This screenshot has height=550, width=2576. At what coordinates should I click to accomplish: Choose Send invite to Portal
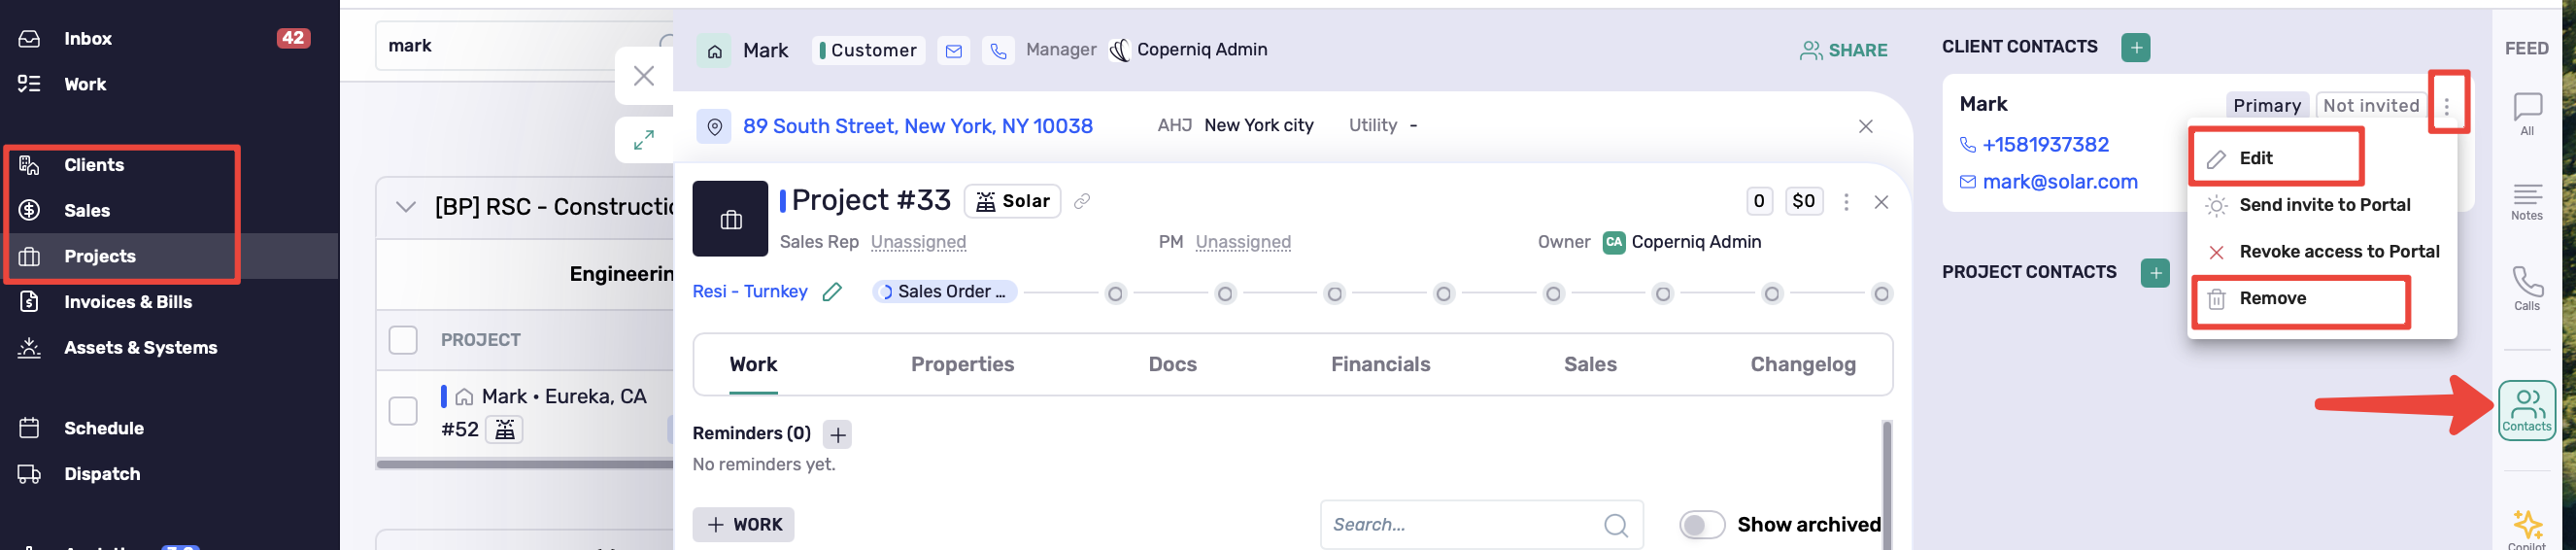coord(2324,205)
